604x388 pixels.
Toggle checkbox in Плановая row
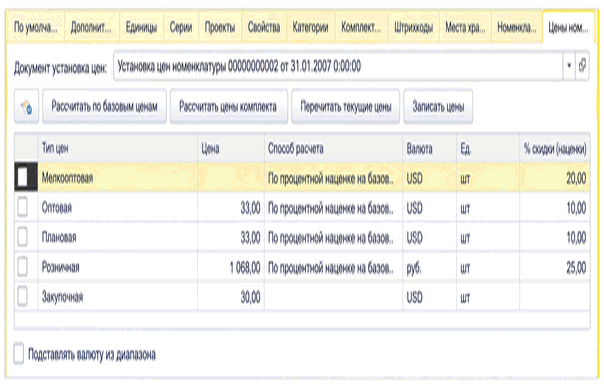pyautogui.click(x=23, y=237)
